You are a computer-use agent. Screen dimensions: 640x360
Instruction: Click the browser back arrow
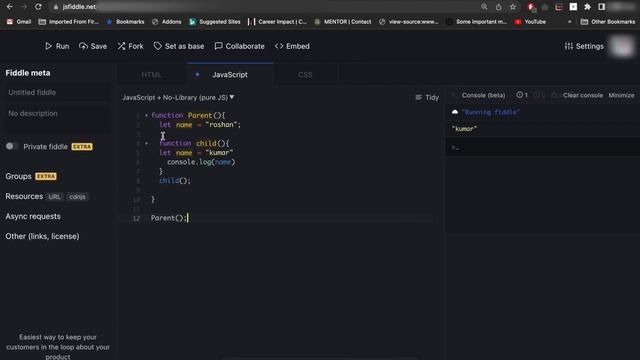[10, 7]
